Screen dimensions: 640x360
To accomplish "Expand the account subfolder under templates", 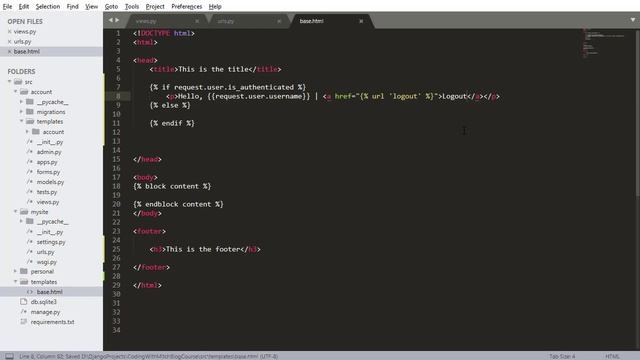I will click(x=27, y=131).
